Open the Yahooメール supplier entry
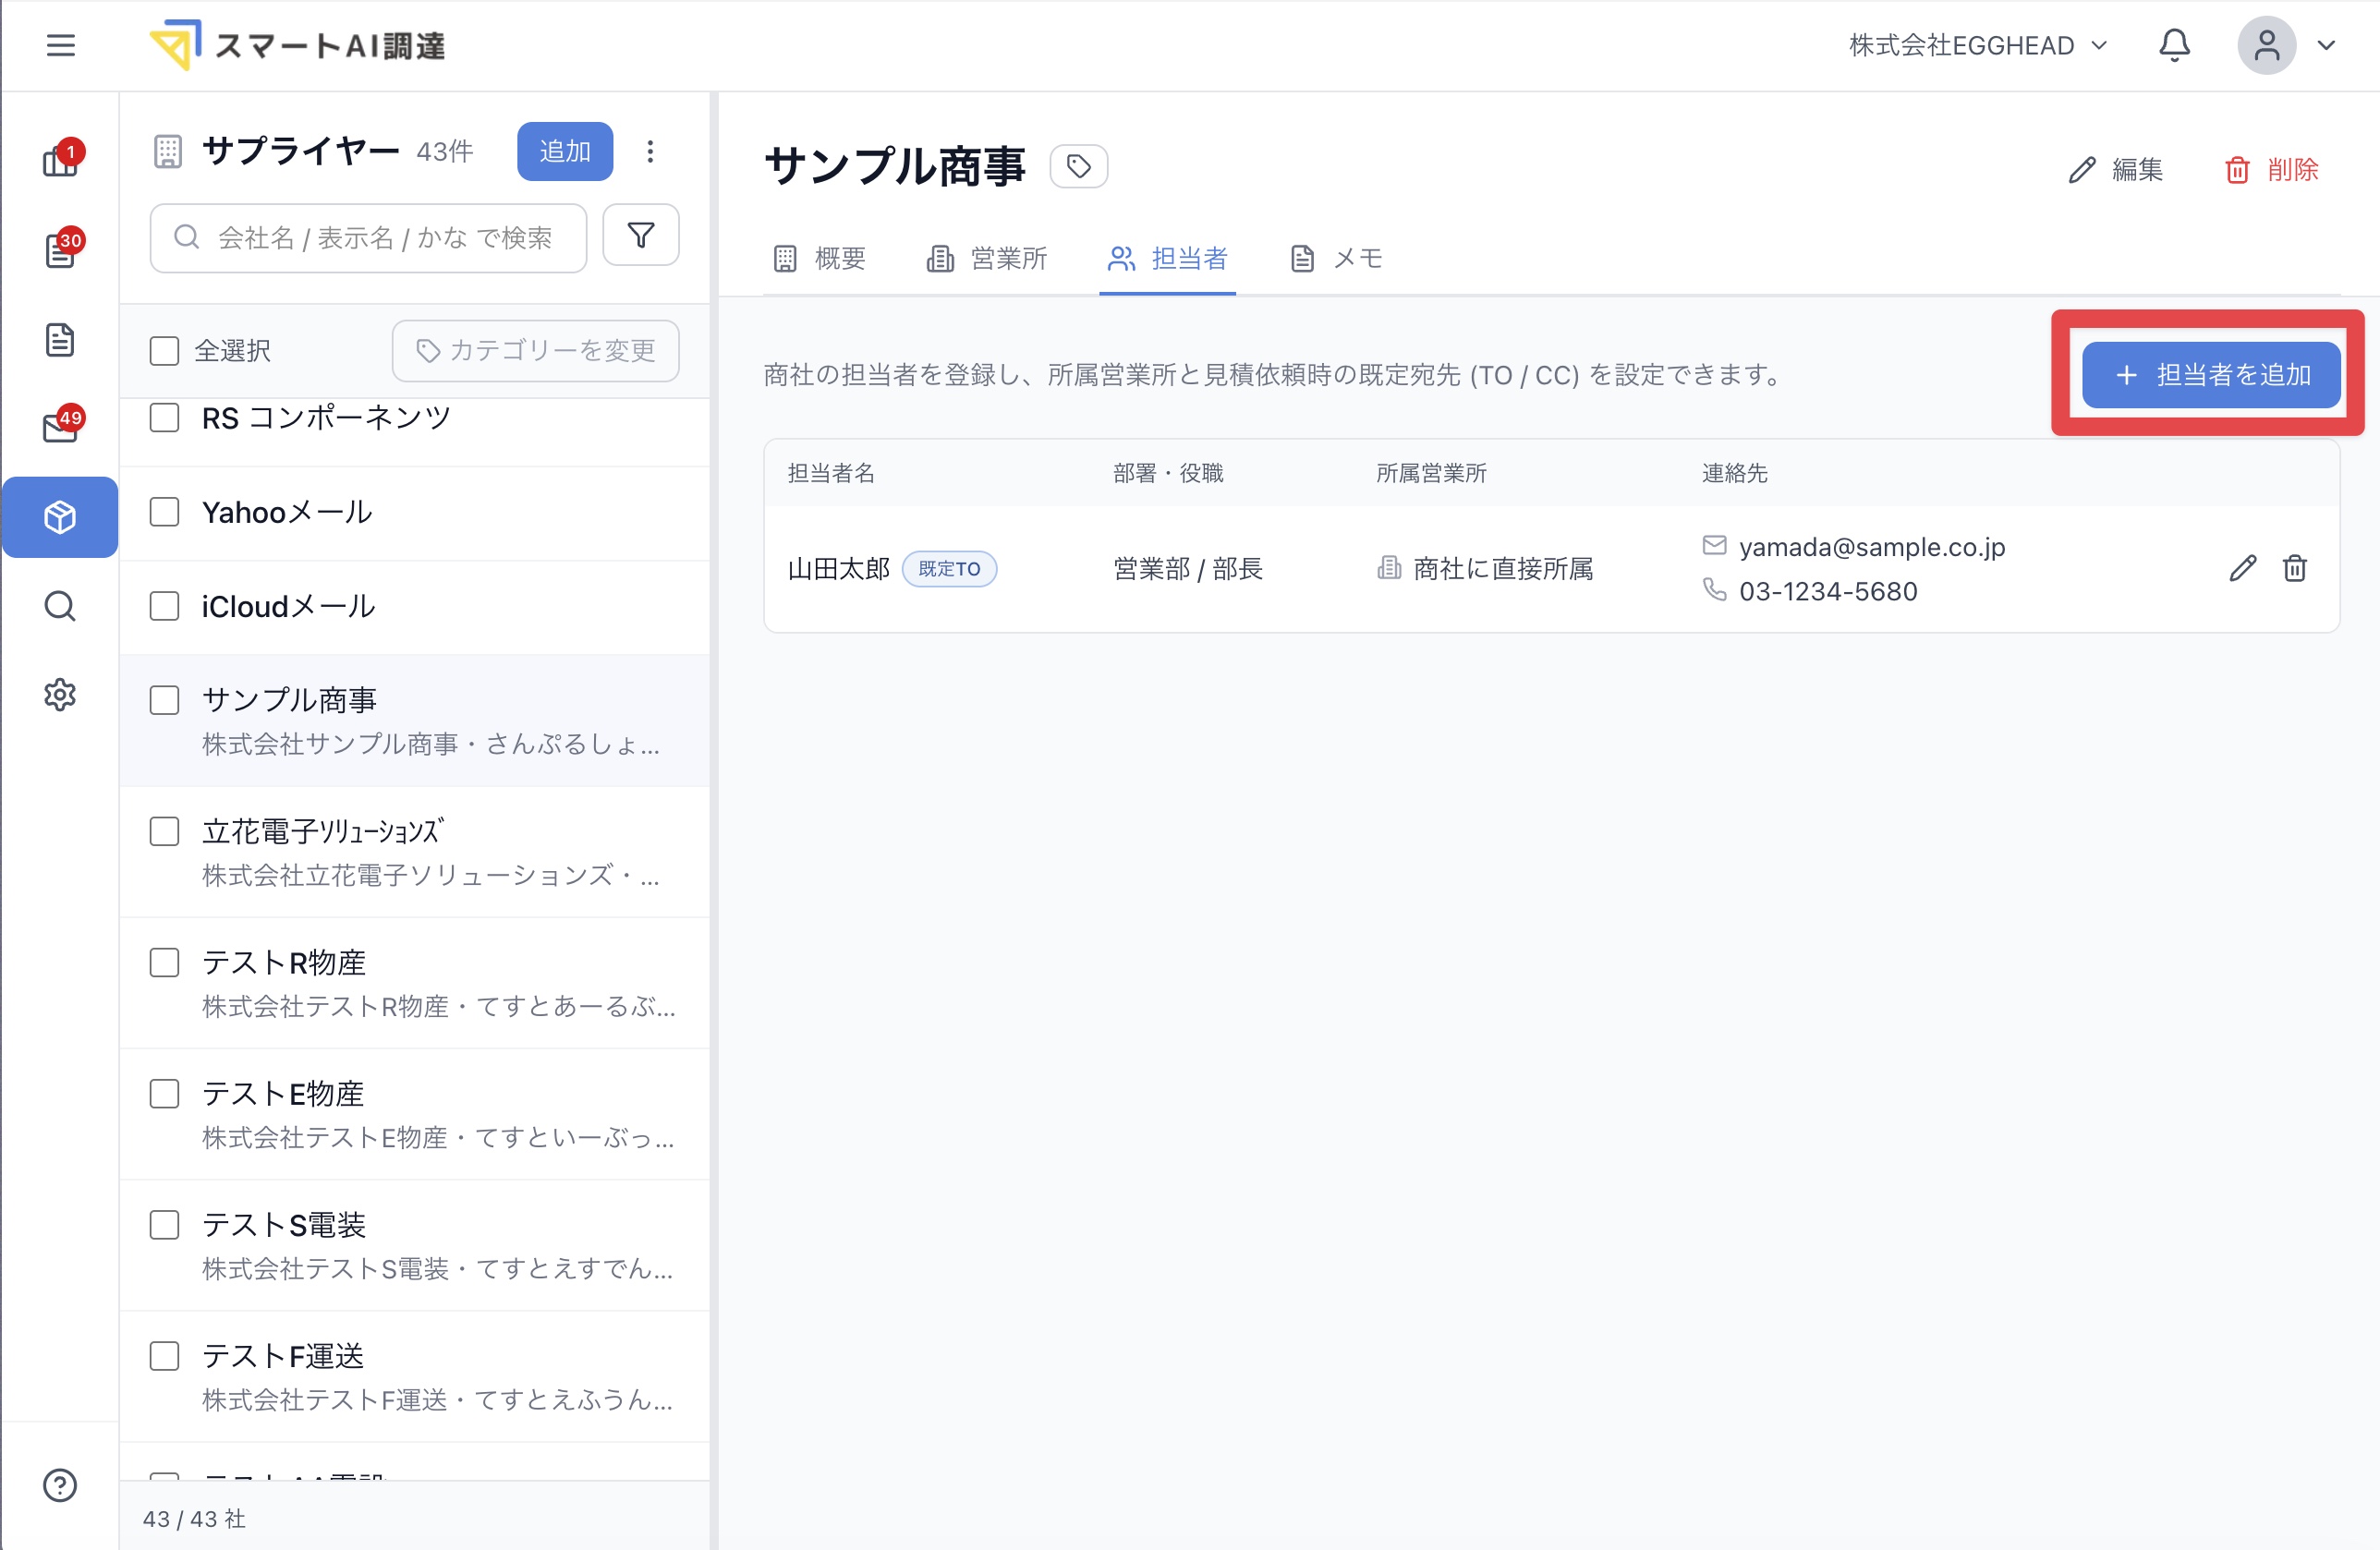This screenshot has height=1550, width=2380. point(414,513)
